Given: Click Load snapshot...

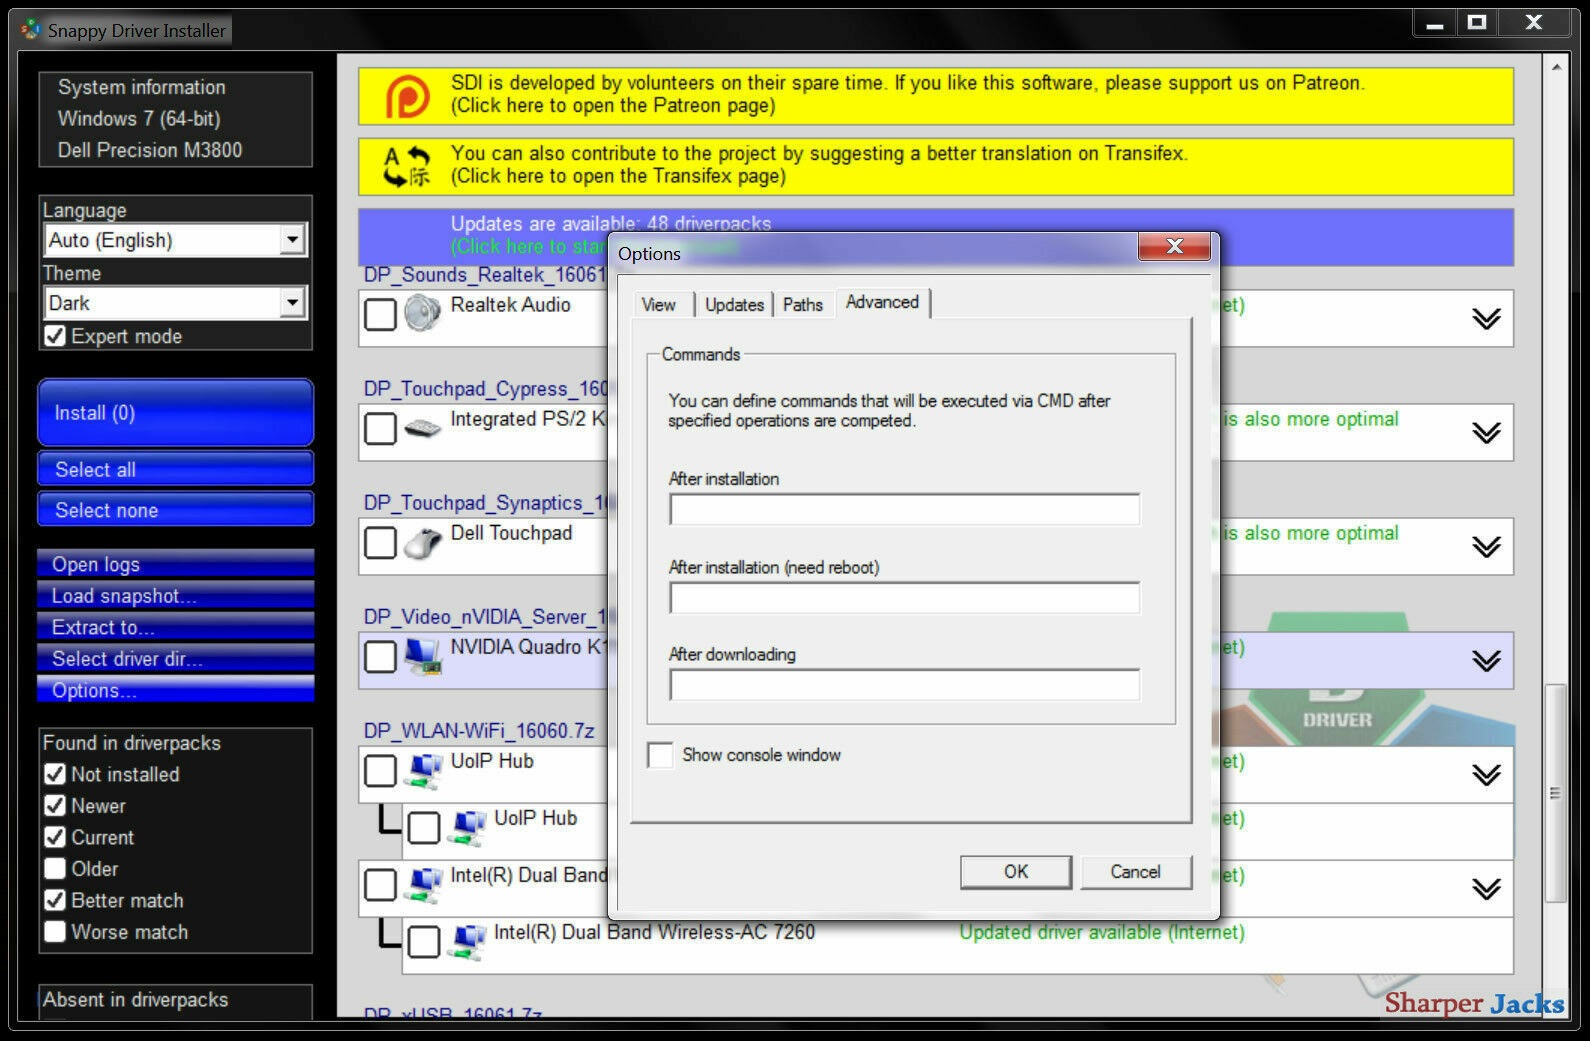Looking at the screenshot, I should (x=176, y=596).
